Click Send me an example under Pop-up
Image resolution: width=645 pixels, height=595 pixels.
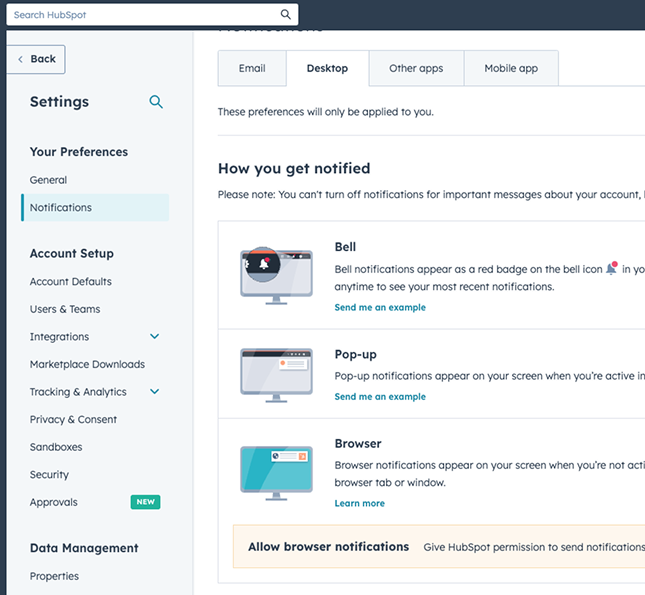(380, 397)
